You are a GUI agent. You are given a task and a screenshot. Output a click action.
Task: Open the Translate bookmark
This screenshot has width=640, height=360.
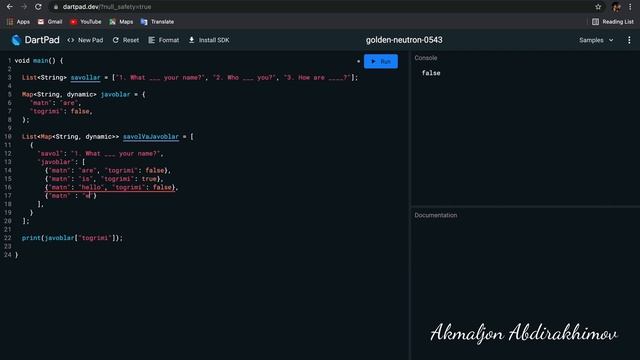tap(157, 22)
